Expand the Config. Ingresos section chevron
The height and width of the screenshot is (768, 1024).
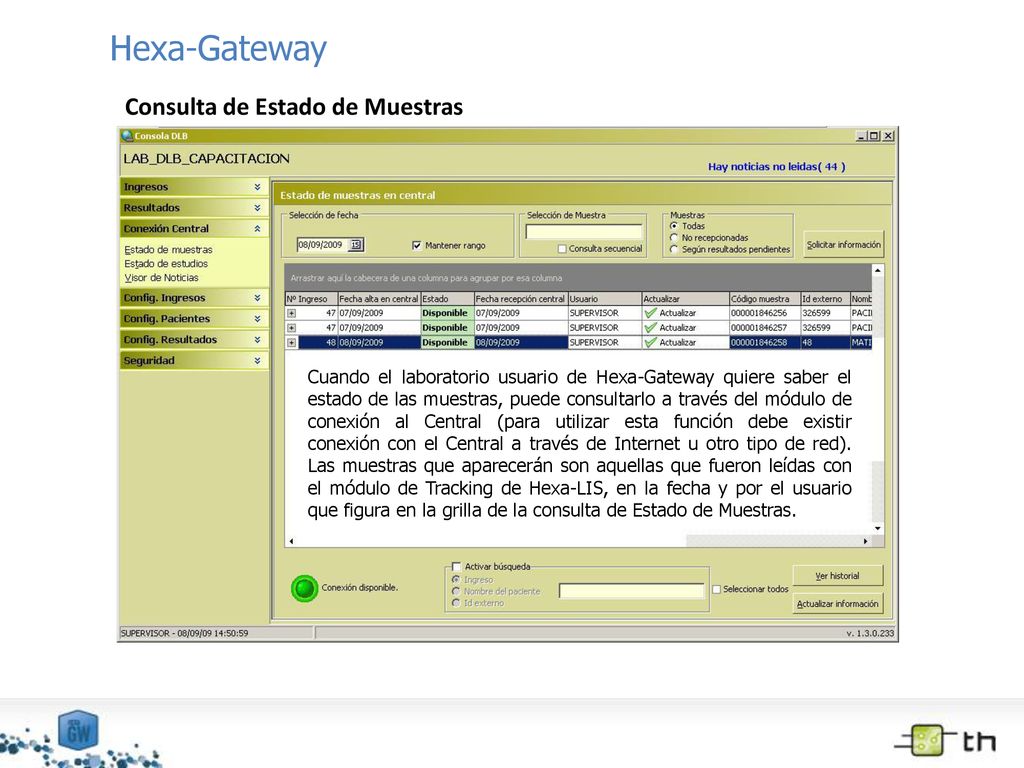coord(257,298)
